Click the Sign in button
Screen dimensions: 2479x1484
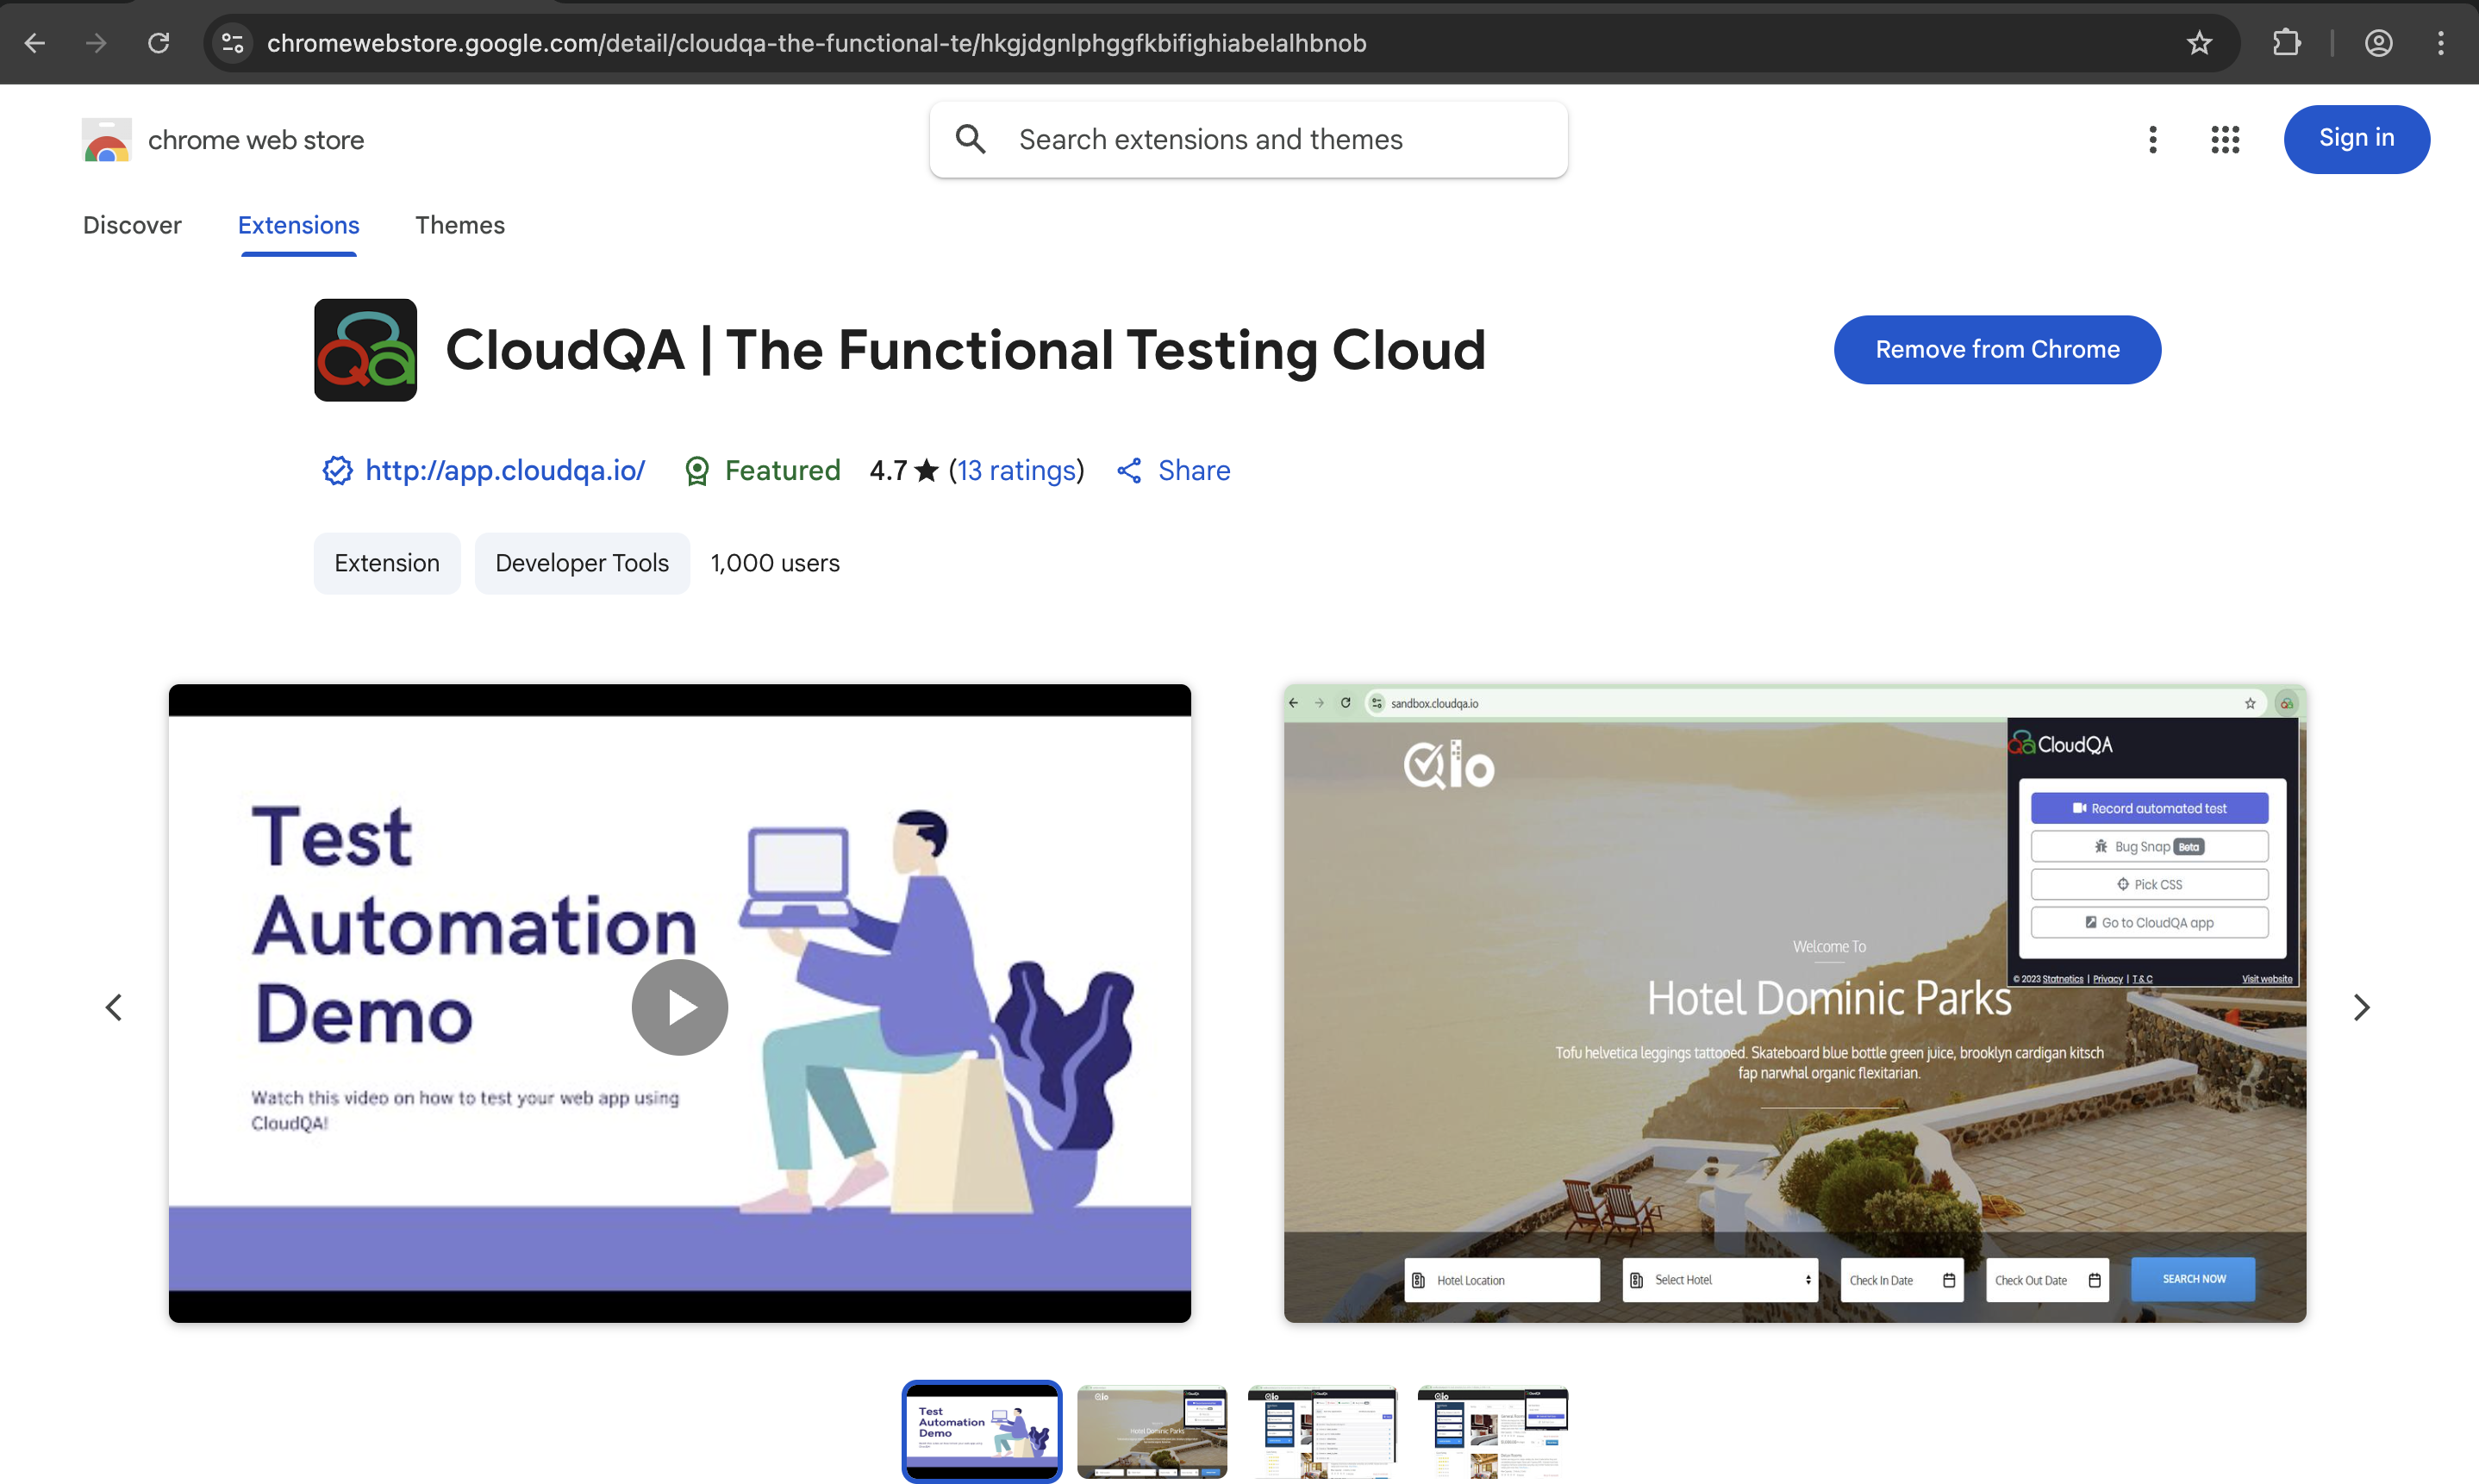2356,139
